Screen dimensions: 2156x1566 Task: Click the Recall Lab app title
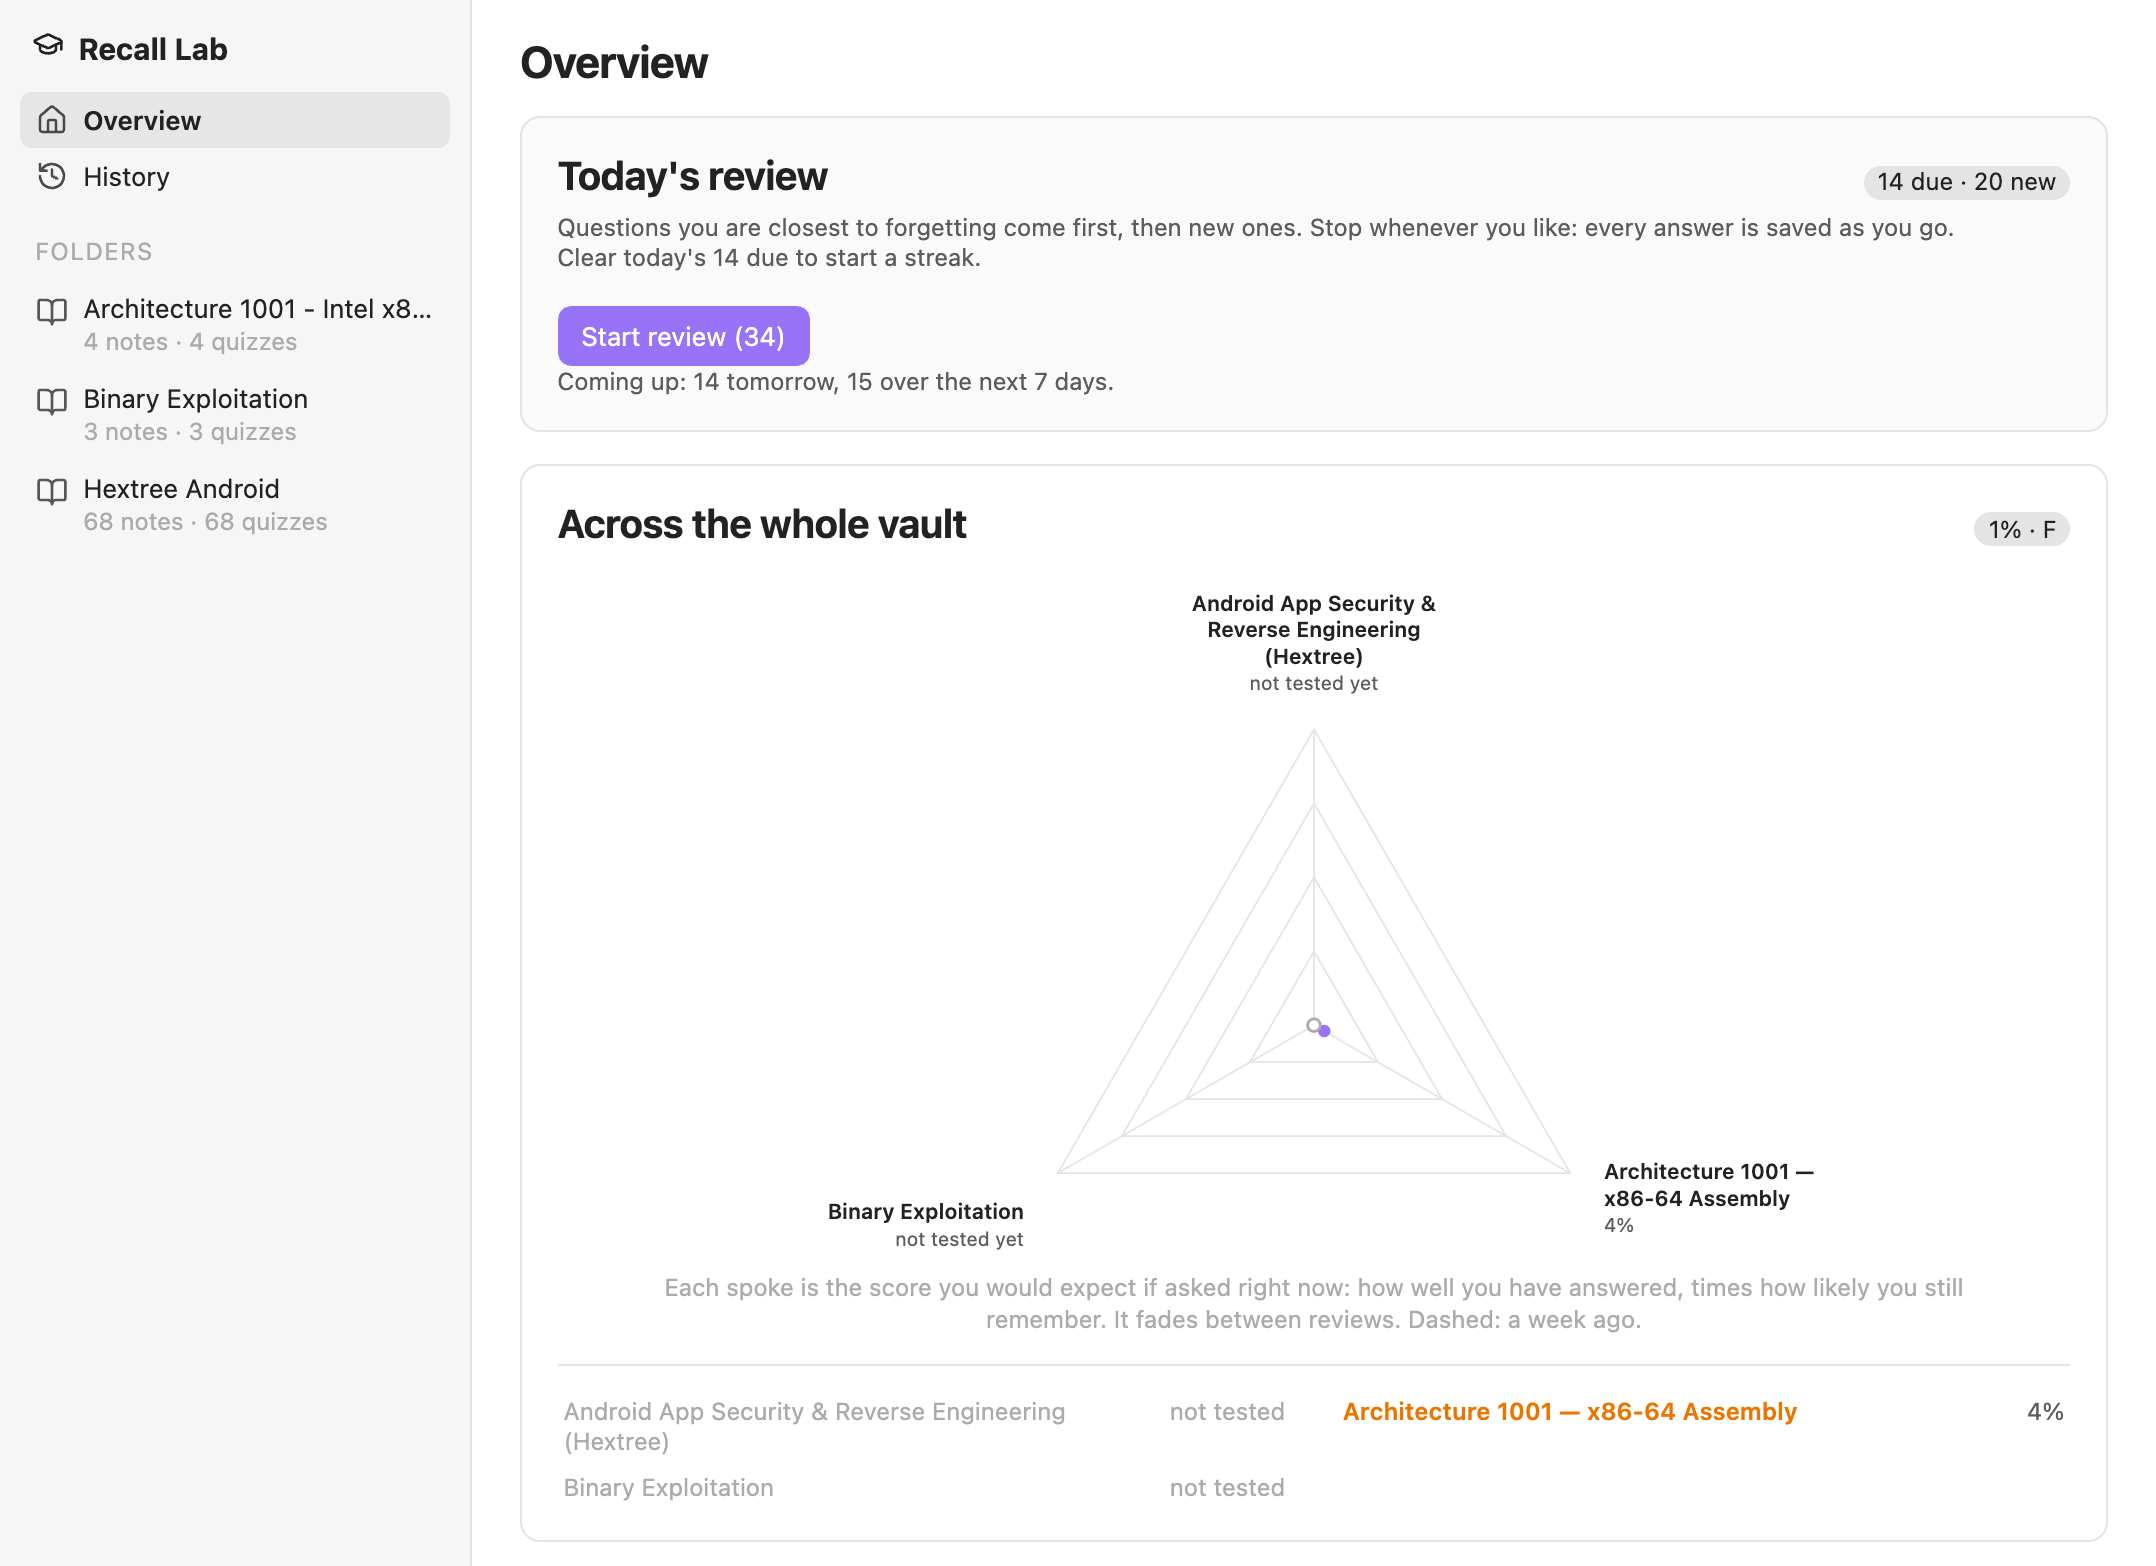[x=153, y=49]
